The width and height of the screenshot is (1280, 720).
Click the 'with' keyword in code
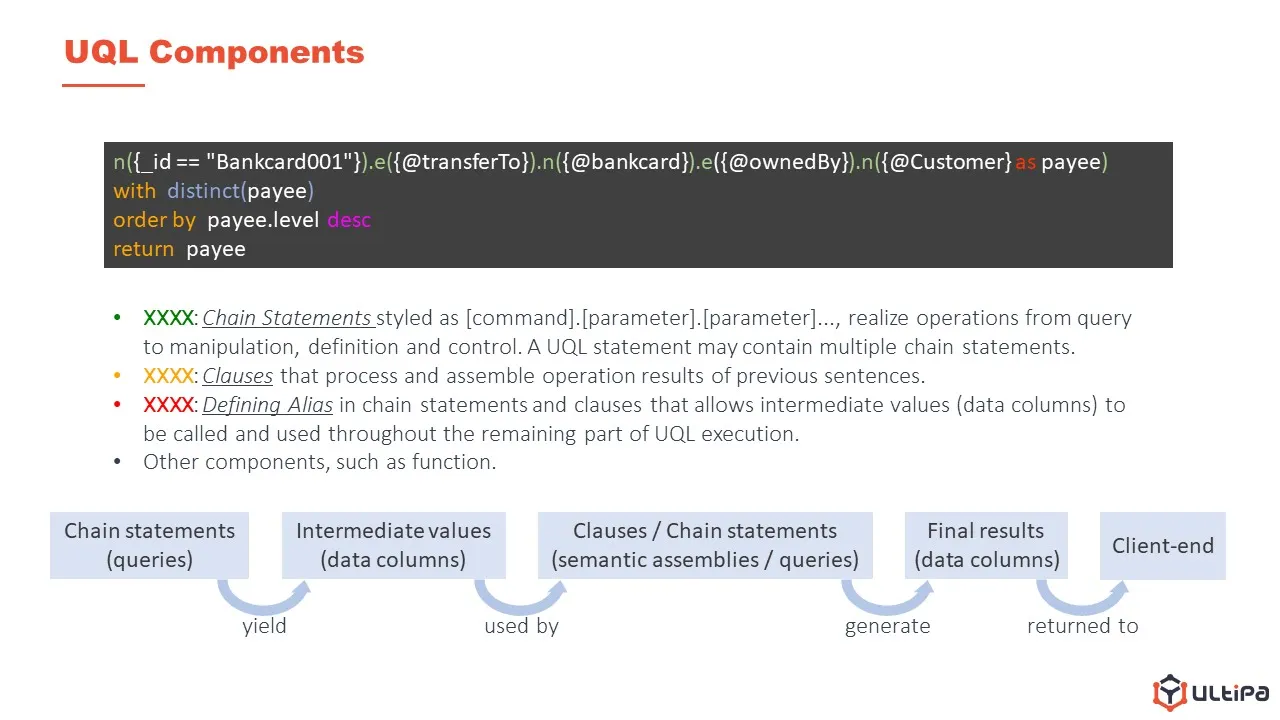click(x=134, y=190)
